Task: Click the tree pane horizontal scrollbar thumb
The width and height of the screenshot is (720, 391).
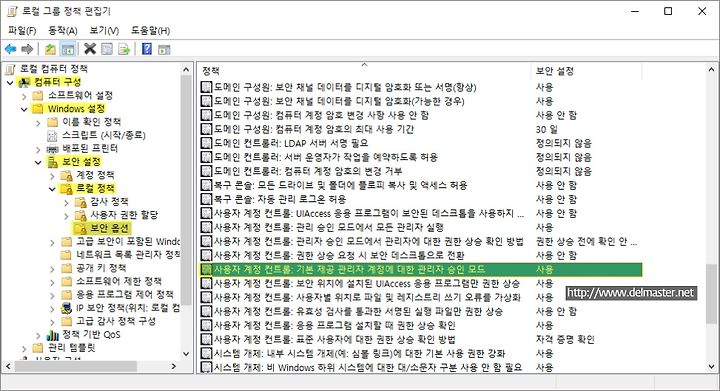Action: 76,366
